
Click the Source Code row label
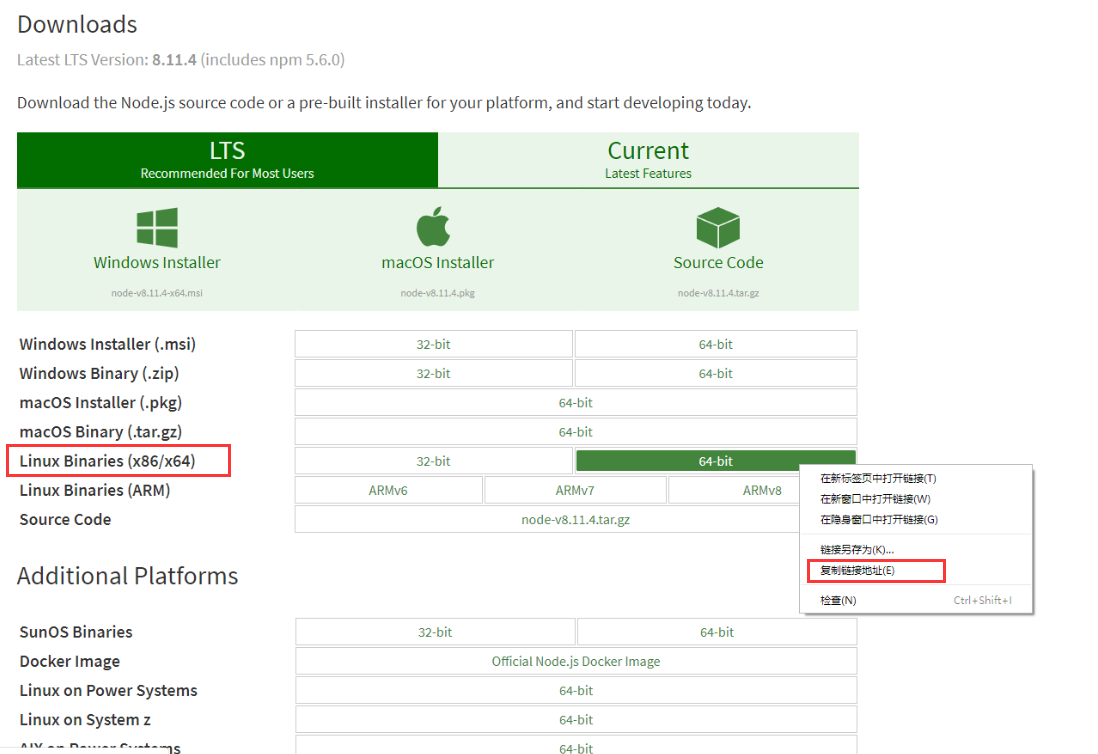(65, 520)
